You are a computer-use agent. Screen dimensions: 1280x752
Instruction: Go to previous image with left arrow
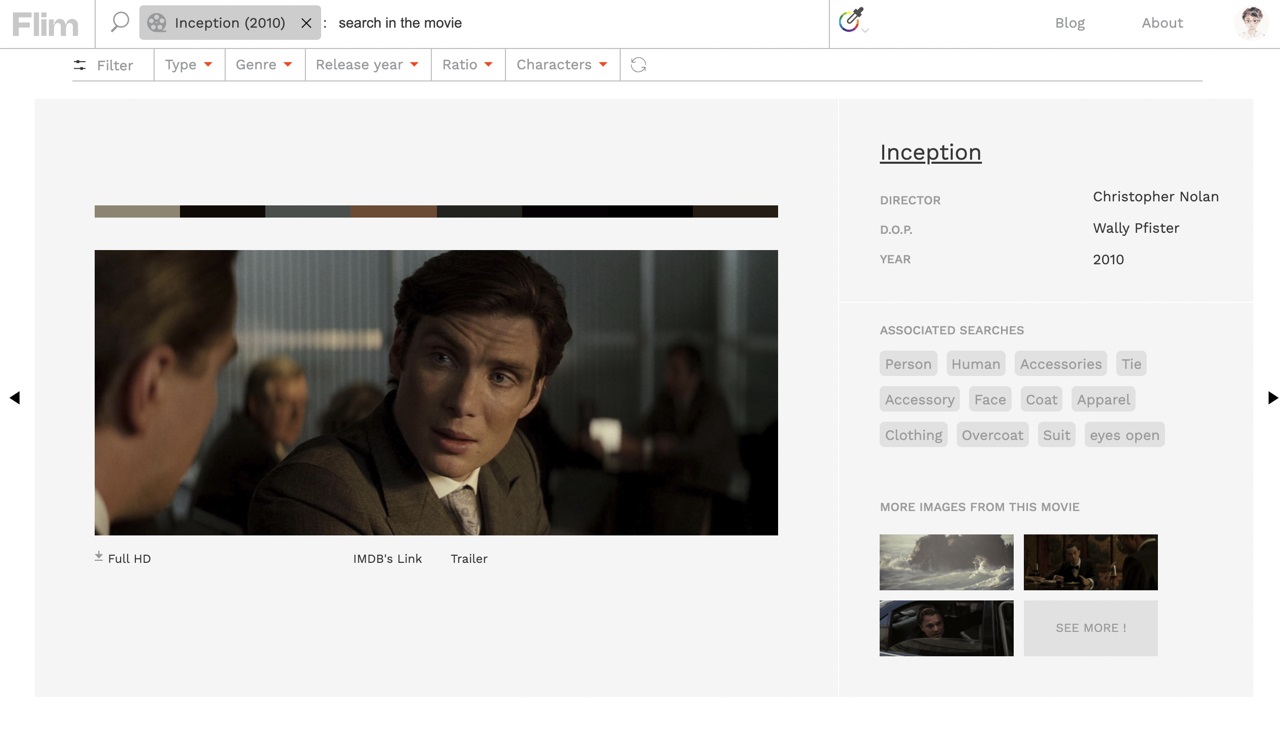[x=15, y=397]
